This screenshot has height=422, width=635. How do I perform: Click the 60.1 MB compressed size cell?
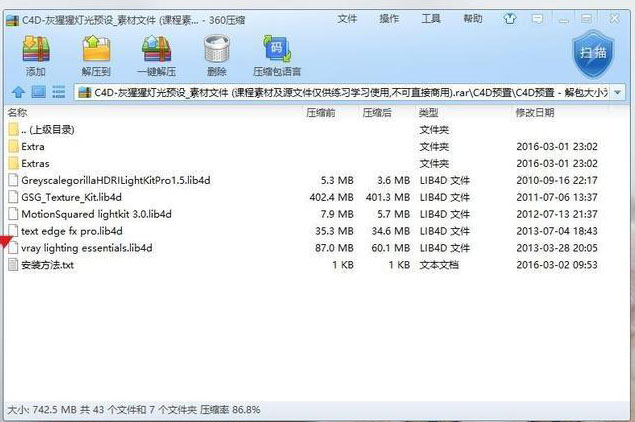pos(391,248)
